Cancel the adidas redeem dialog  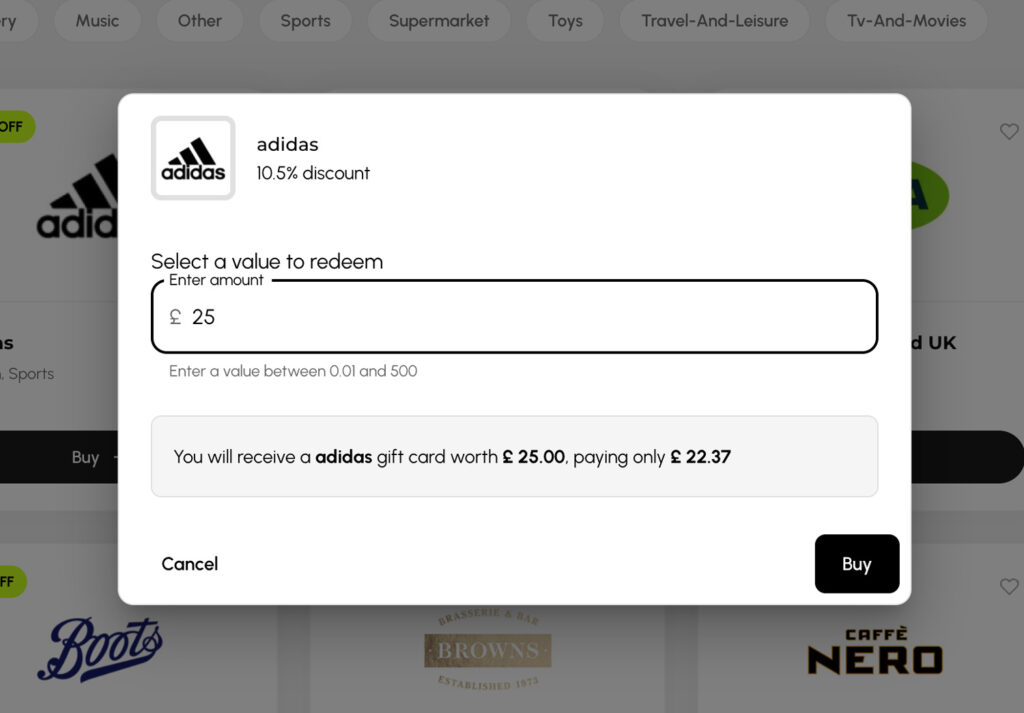pyautogui.click(x=190, y=564)
